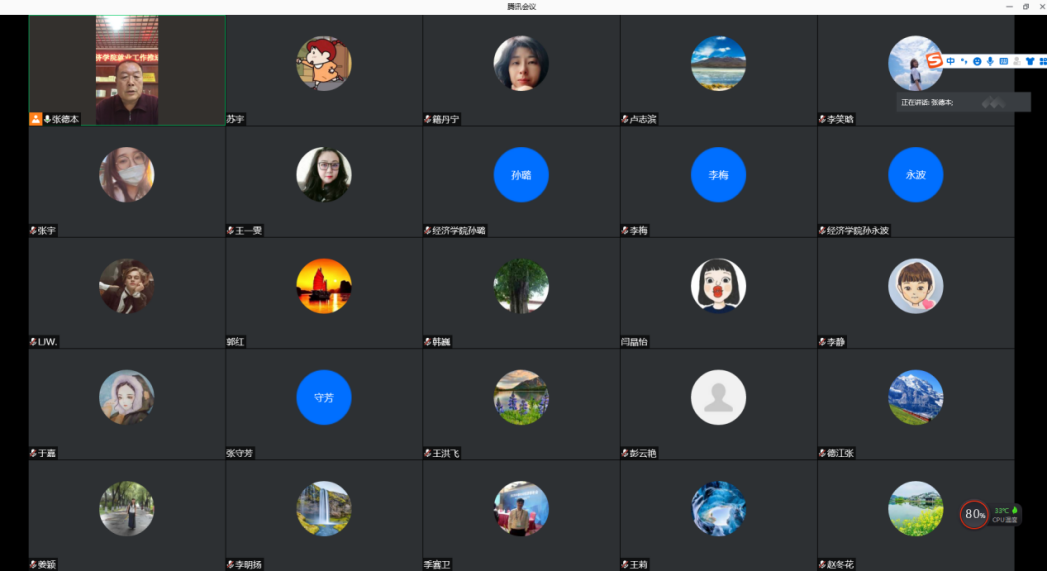
Task: Click the muted mic icon beside 张宇
Action: [33, 231]
